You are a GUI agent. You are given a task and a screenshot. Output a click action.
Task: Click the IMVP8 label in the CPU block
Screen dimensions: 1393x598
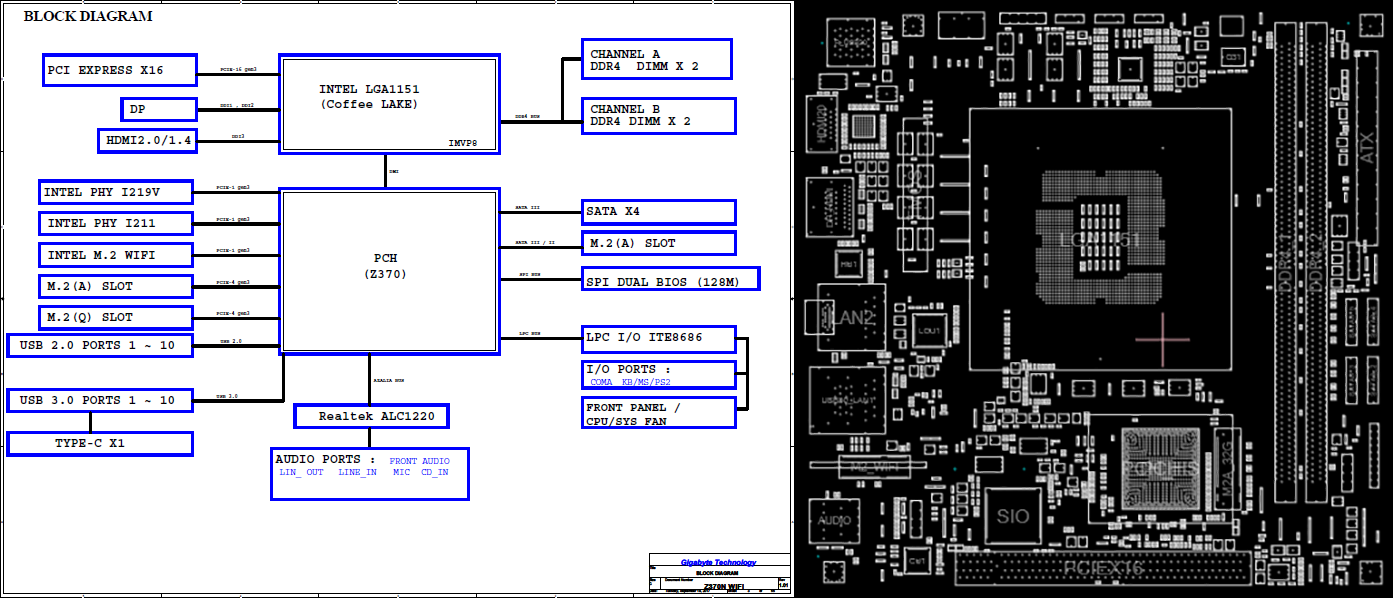click(x=462, y=143)
